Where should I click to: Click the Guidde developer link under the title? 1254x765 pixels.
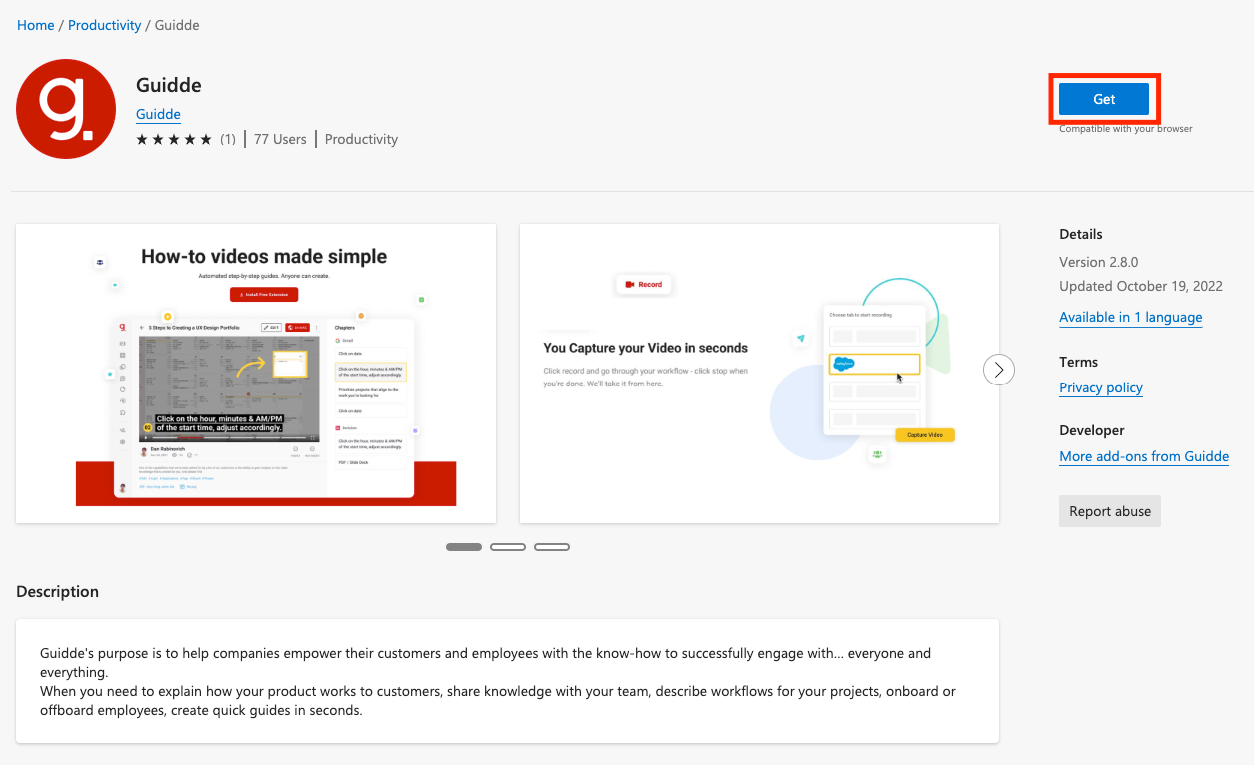tap(158, 114)
